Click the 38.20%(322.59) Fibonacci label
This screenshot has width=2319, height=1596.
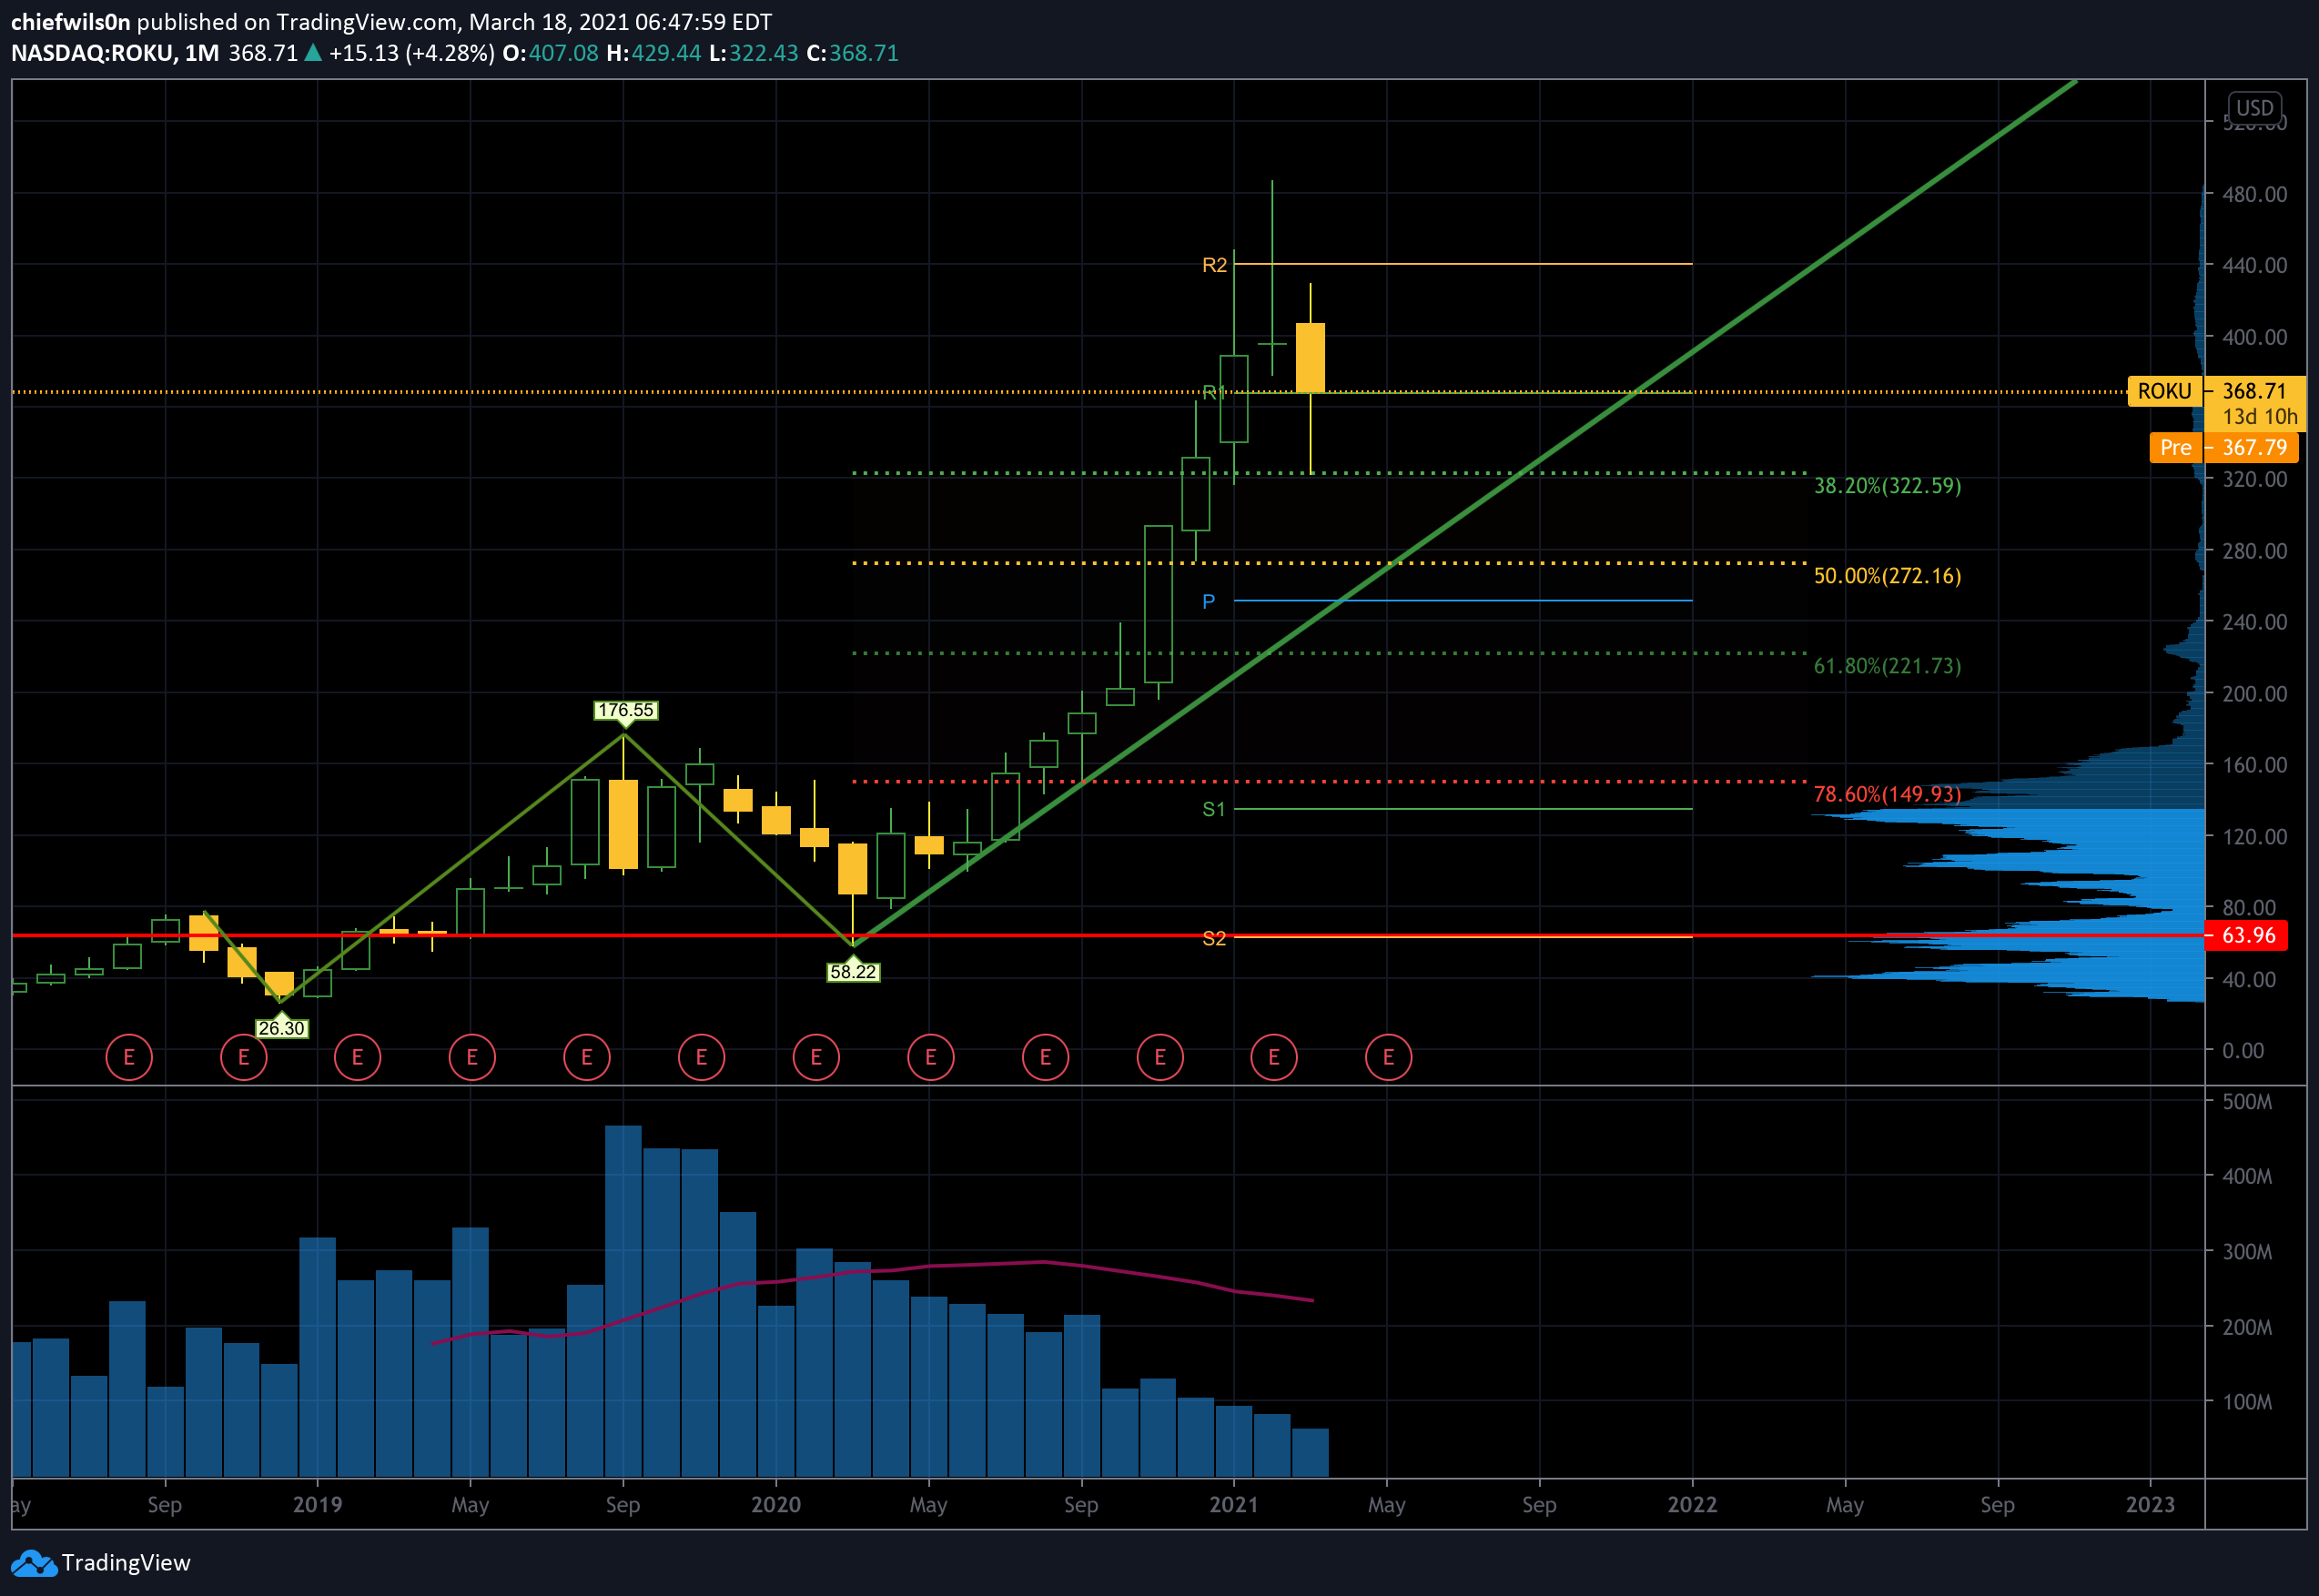click(1887, 486)
